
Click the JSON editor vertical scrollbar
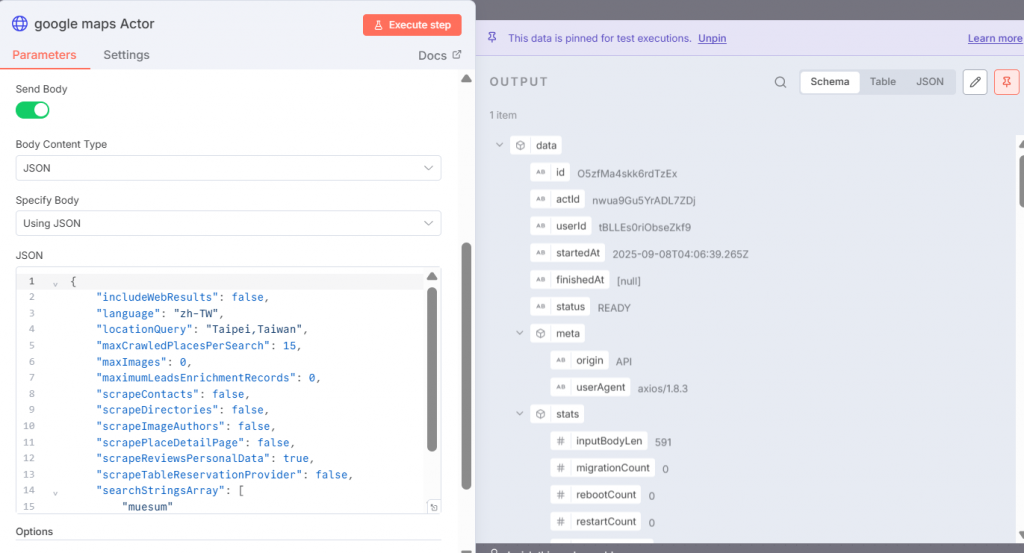coord(432,369)
